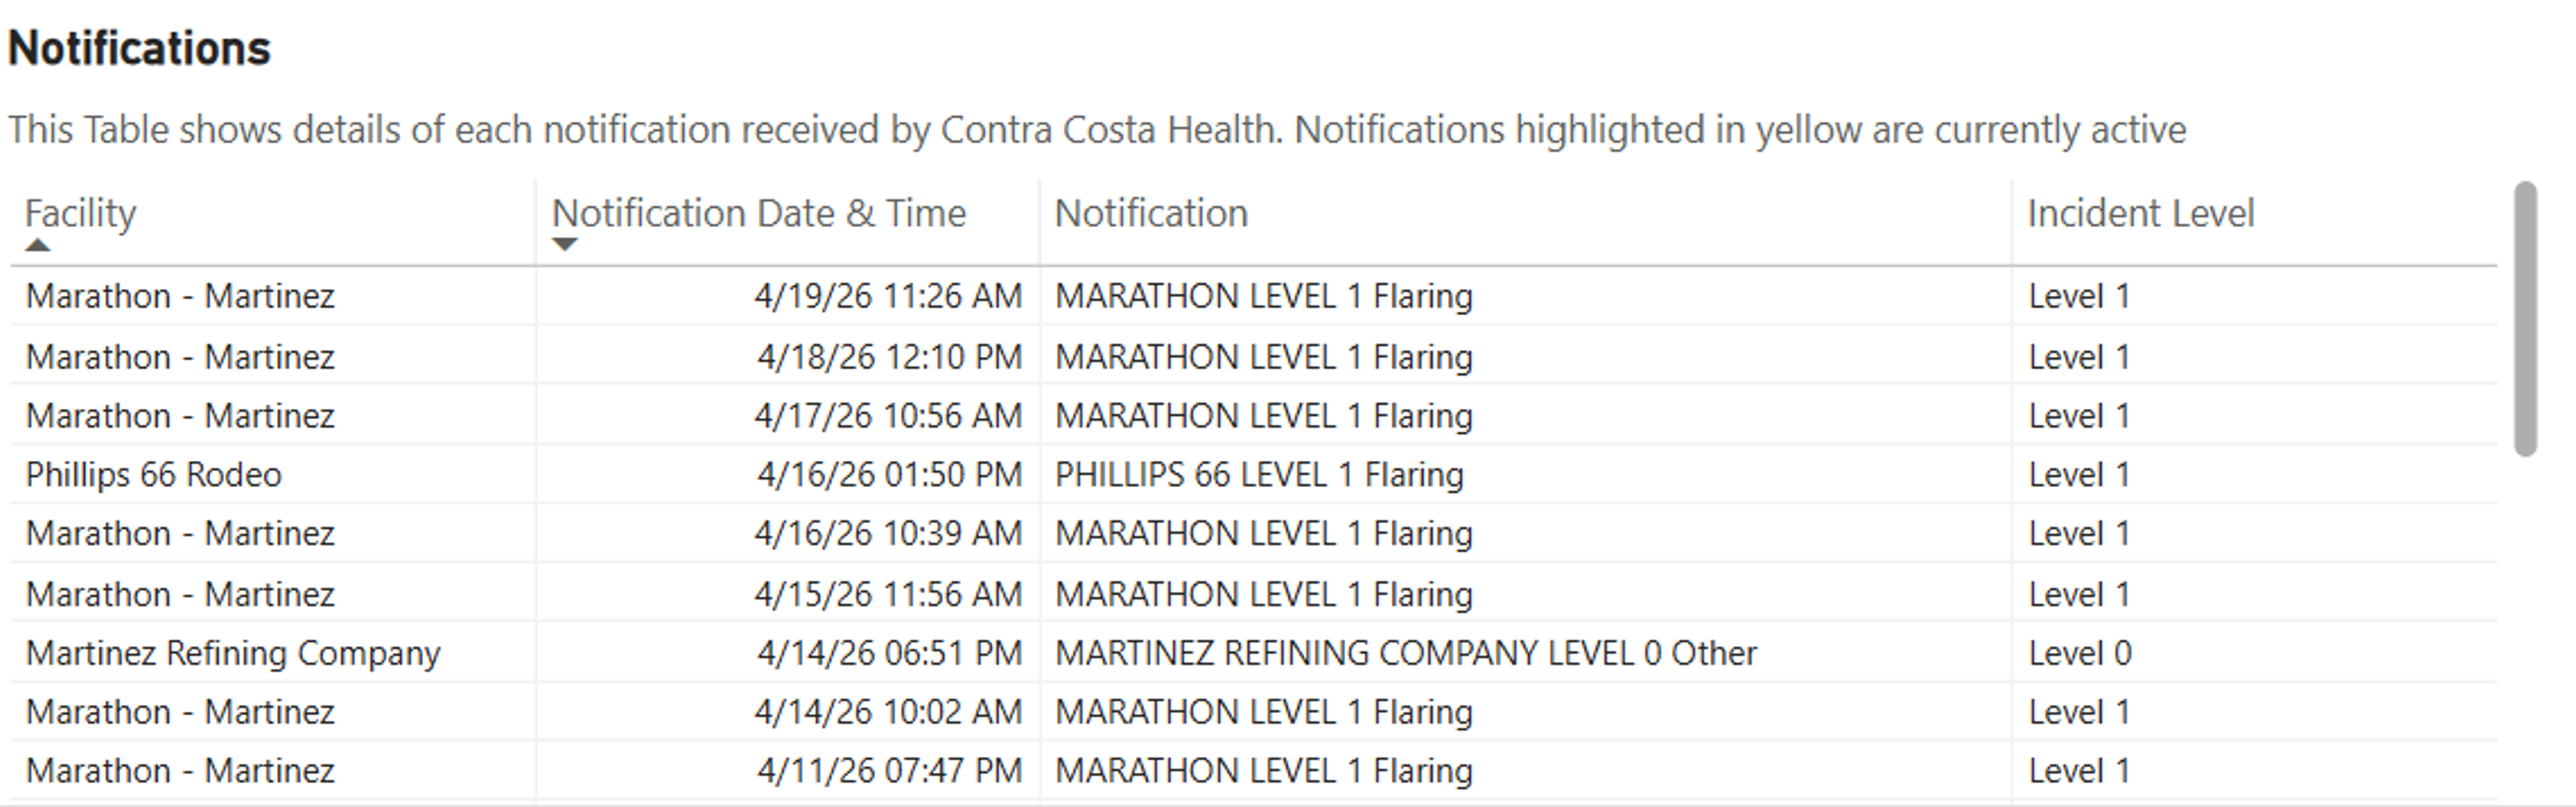Image resolution: width=2576 pixels, height=807 pixels.
Task: Sort by Notification Date & Time header
Action: tap(759, 213)
